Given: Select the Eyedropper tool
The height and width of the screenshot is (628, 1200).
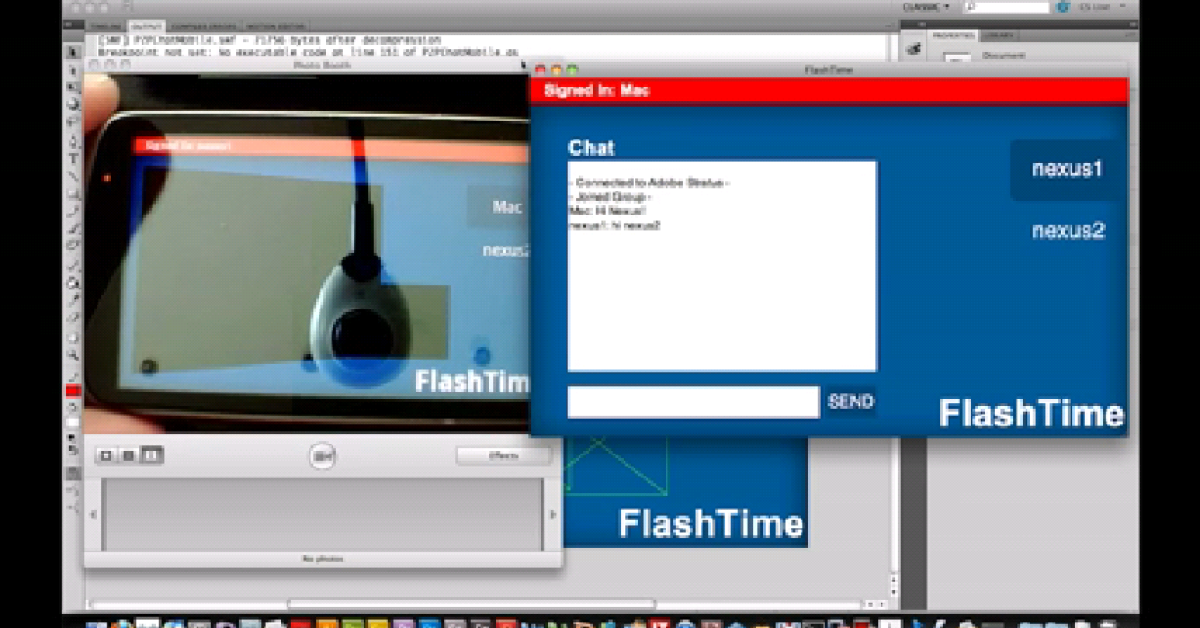Looking at the screenshot, I should tap(73, 299).
